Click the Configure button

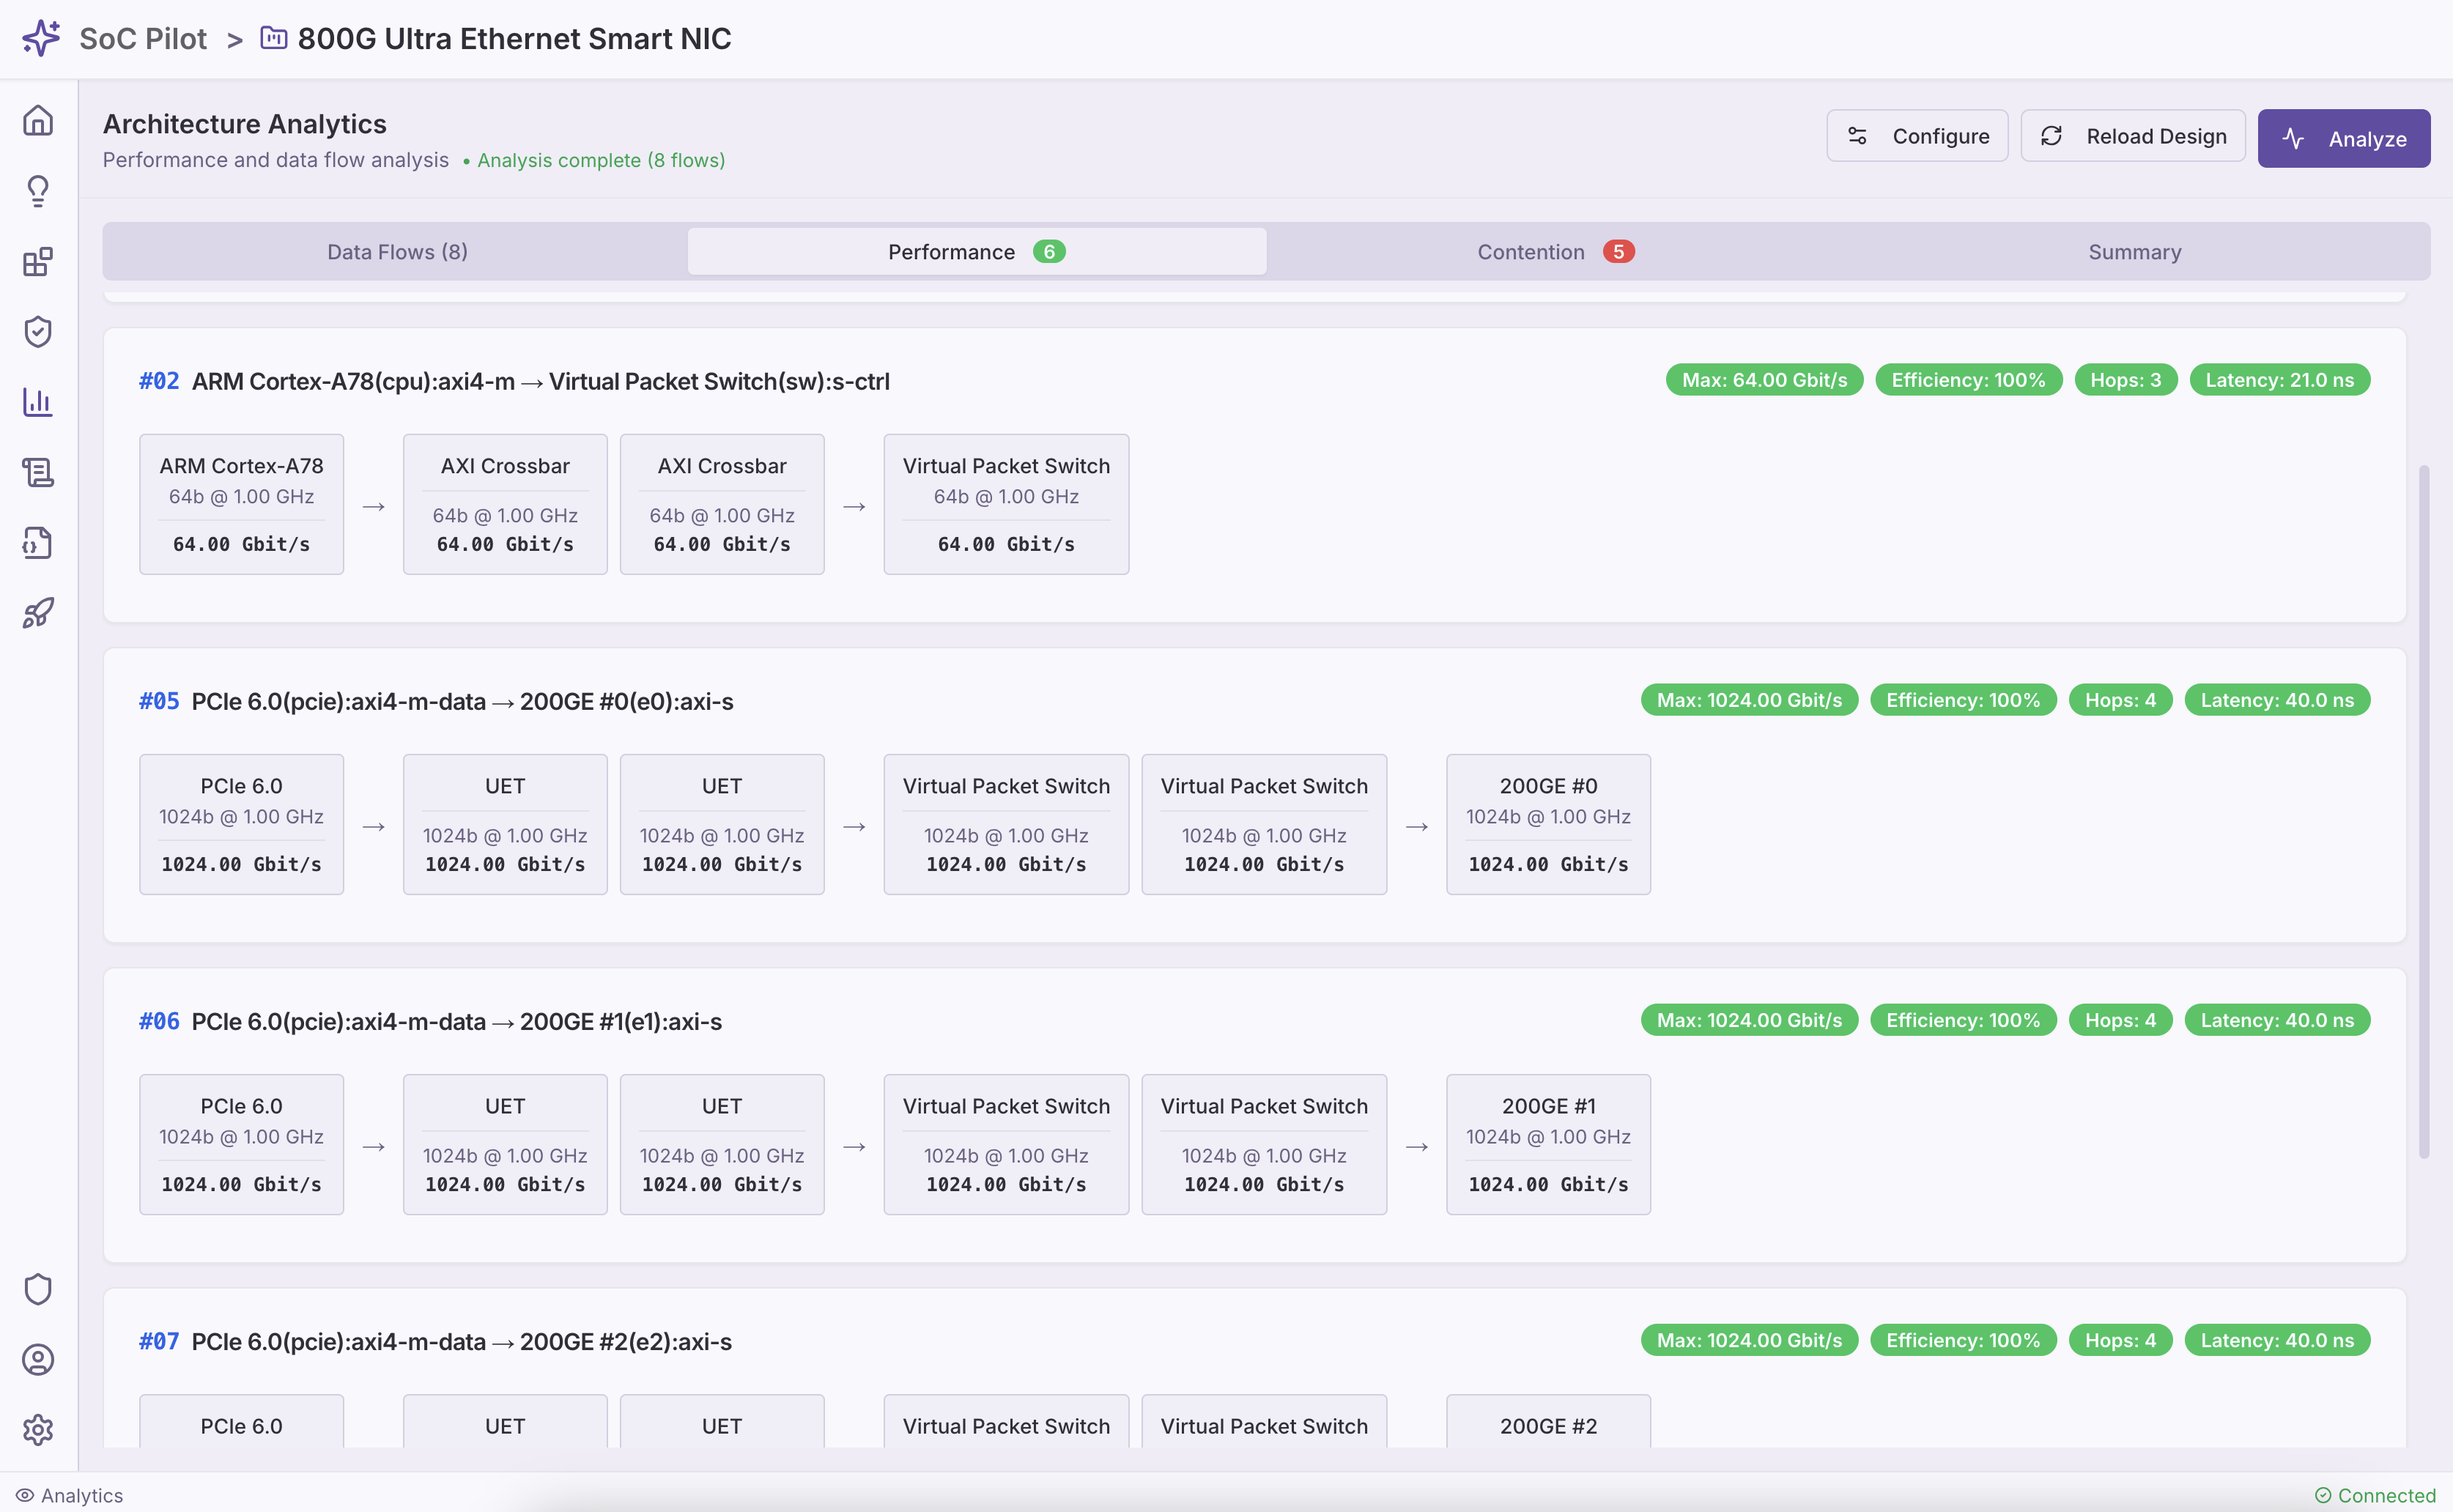pos(1917,136)
